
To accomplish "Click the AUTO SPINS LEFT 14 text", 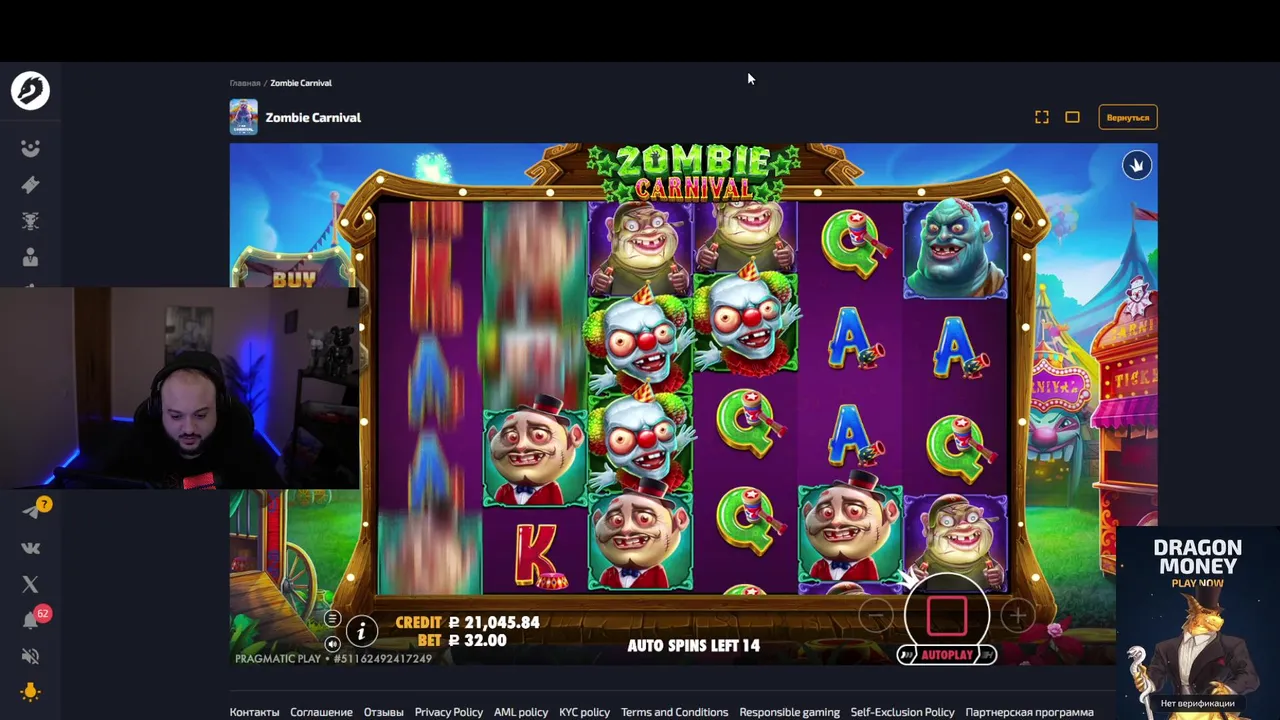I will [x=694, y=646].
